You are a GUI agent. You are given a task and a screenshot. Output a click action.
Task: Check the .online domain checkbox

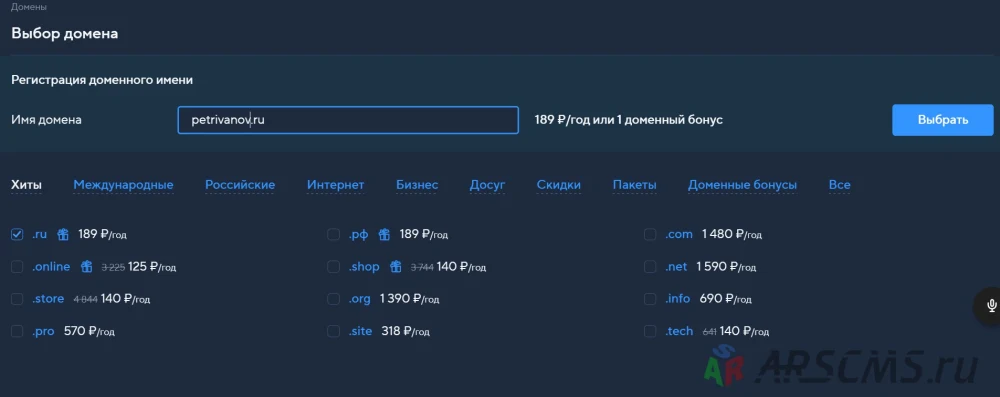pyautogui.click(x=17, y=267)
